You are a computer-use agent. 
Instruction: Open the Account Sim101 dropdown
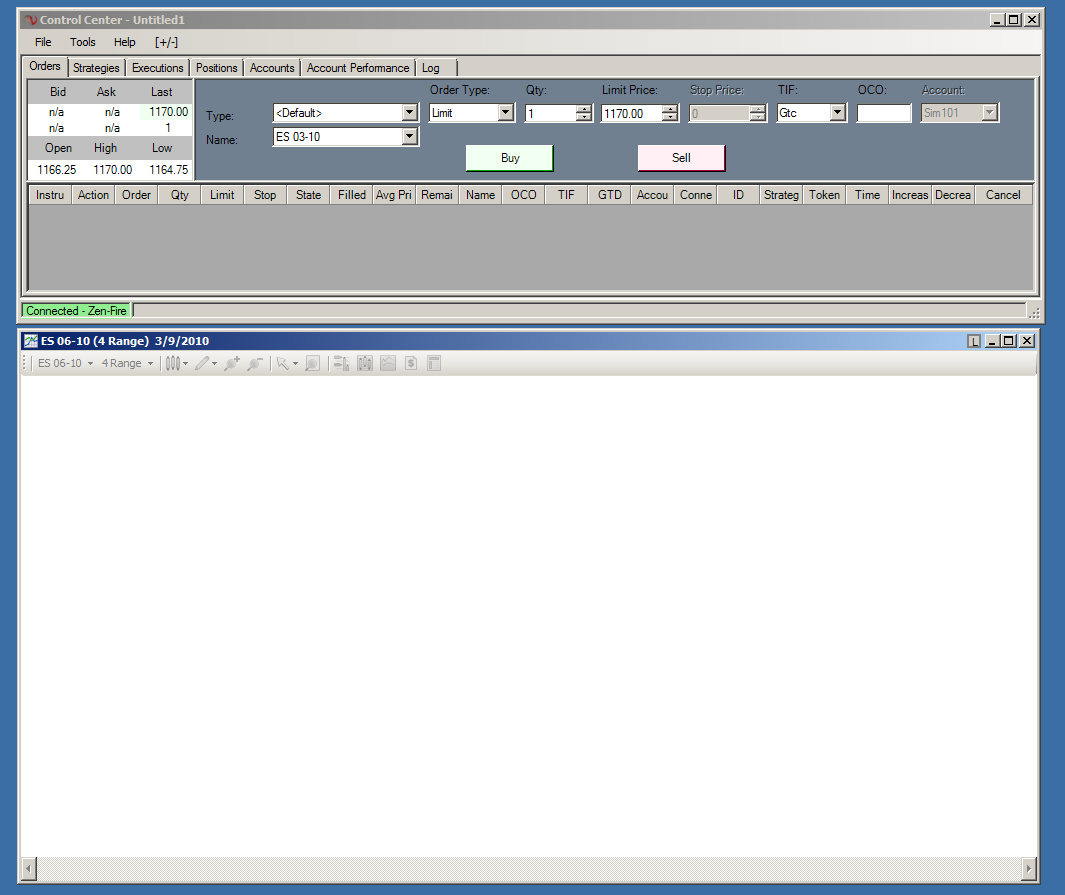990,113
